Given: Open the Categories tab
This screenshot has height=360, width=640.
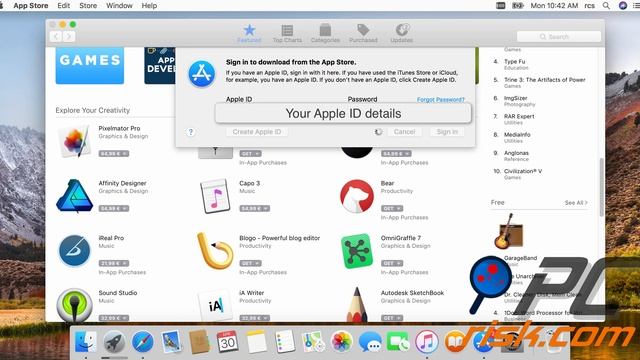Looking at the screenshot, I should 325,33.
